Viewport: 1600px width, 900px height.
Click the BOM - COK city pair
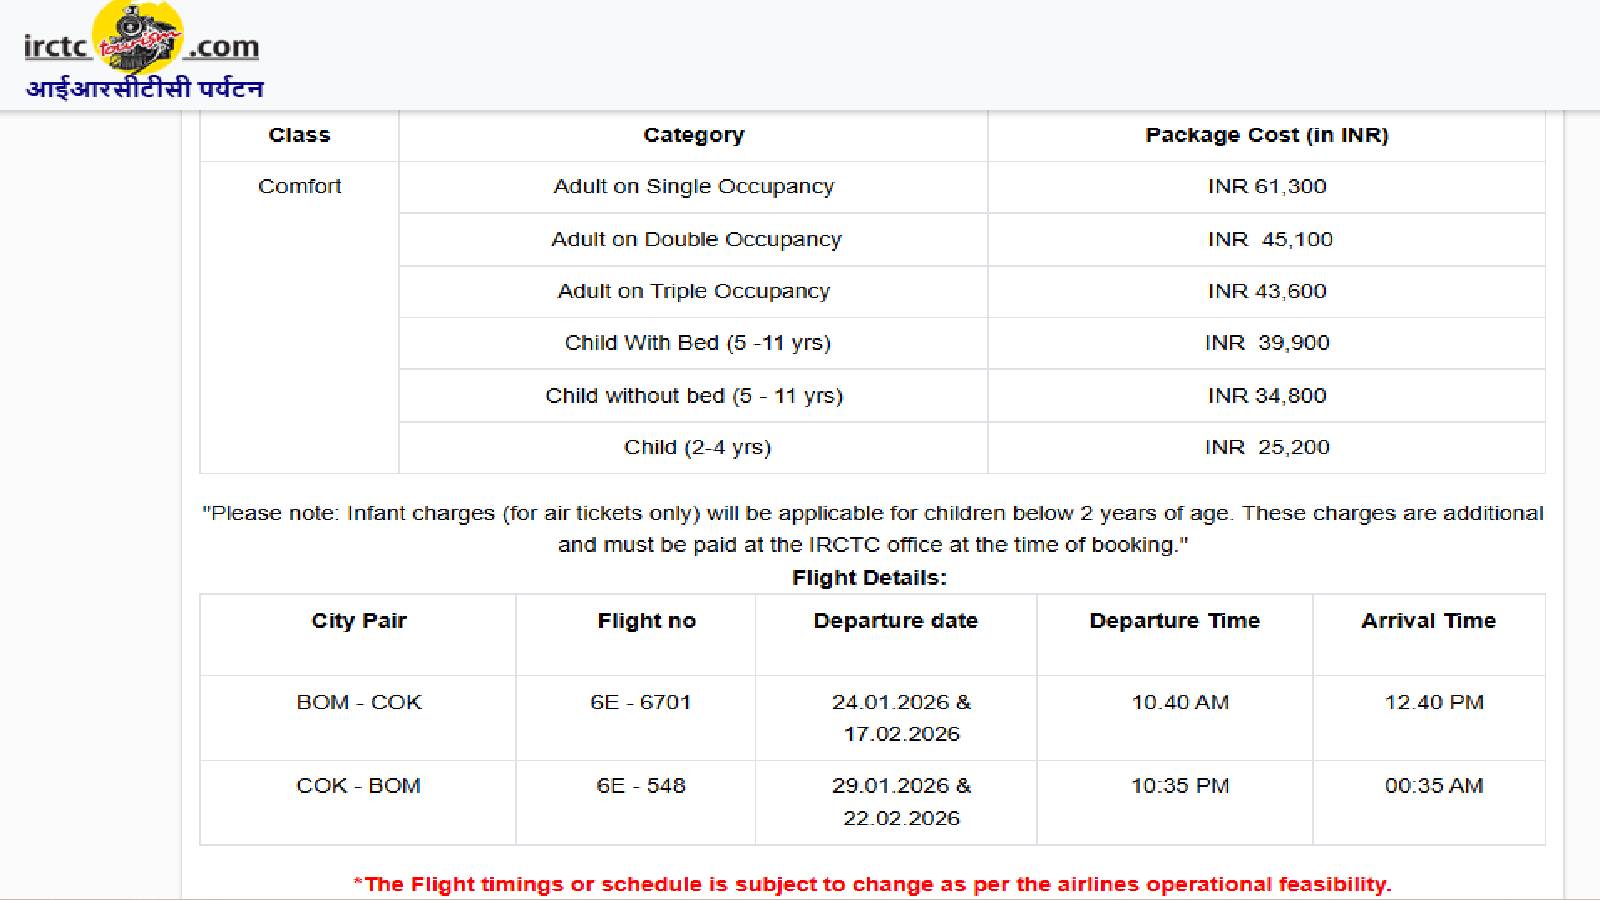[358, 703]
